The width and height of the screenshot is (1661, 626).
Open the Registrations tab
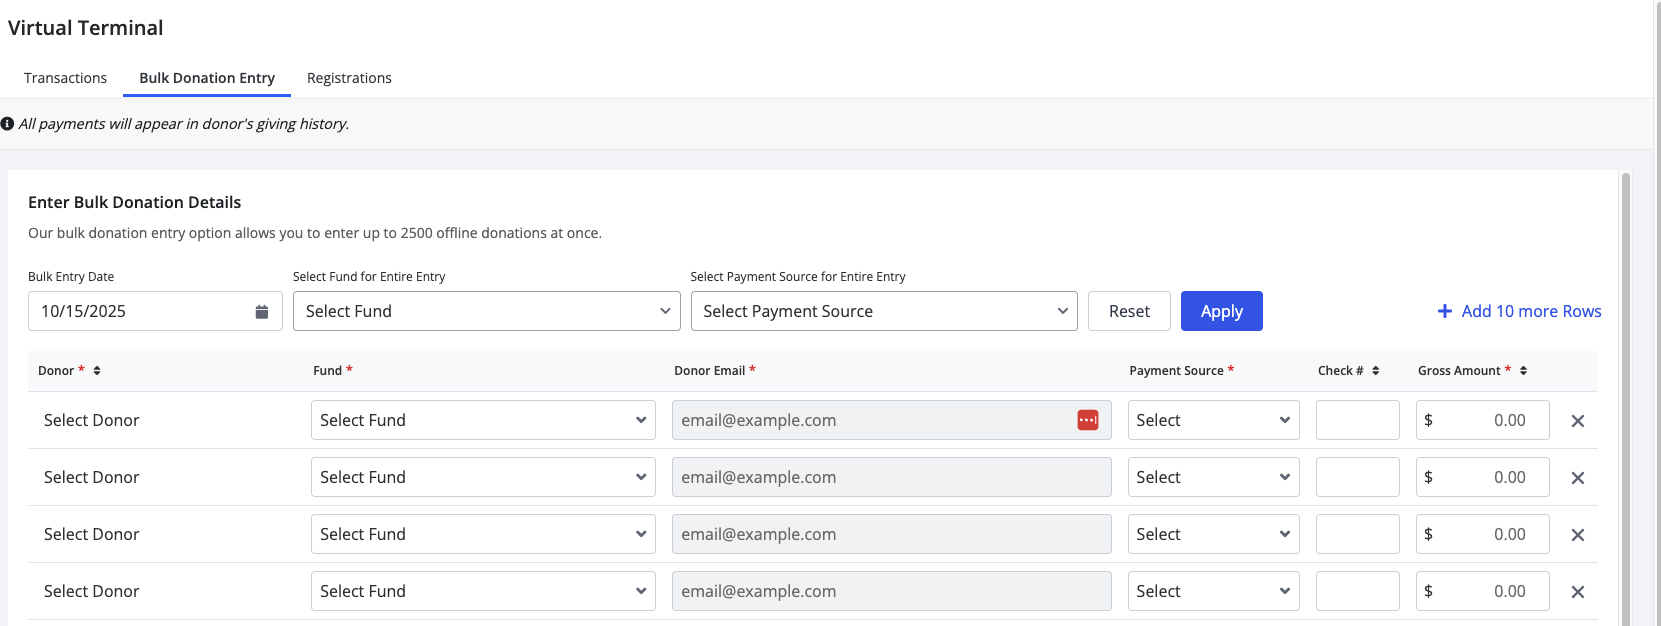pos(349,78)
